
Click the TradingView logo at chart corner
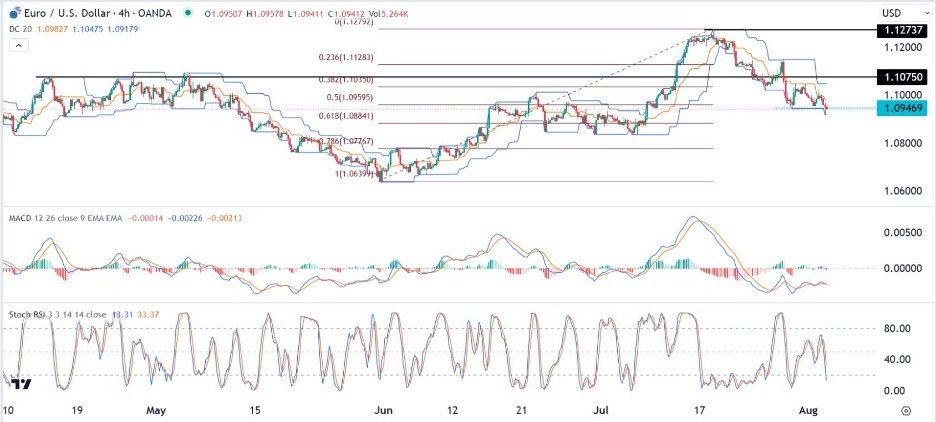tap(21, 384)
